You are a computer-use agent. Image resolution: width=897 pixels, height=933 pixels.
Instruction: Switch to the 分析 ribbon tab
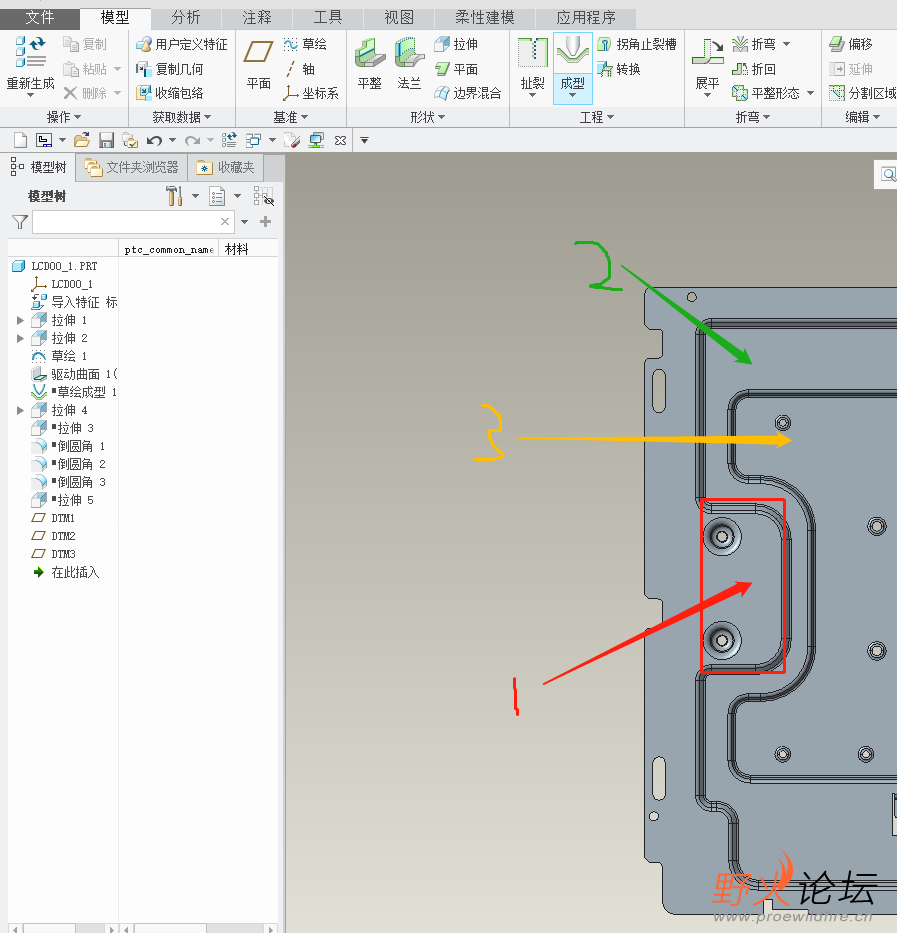[x=186, y=18]
